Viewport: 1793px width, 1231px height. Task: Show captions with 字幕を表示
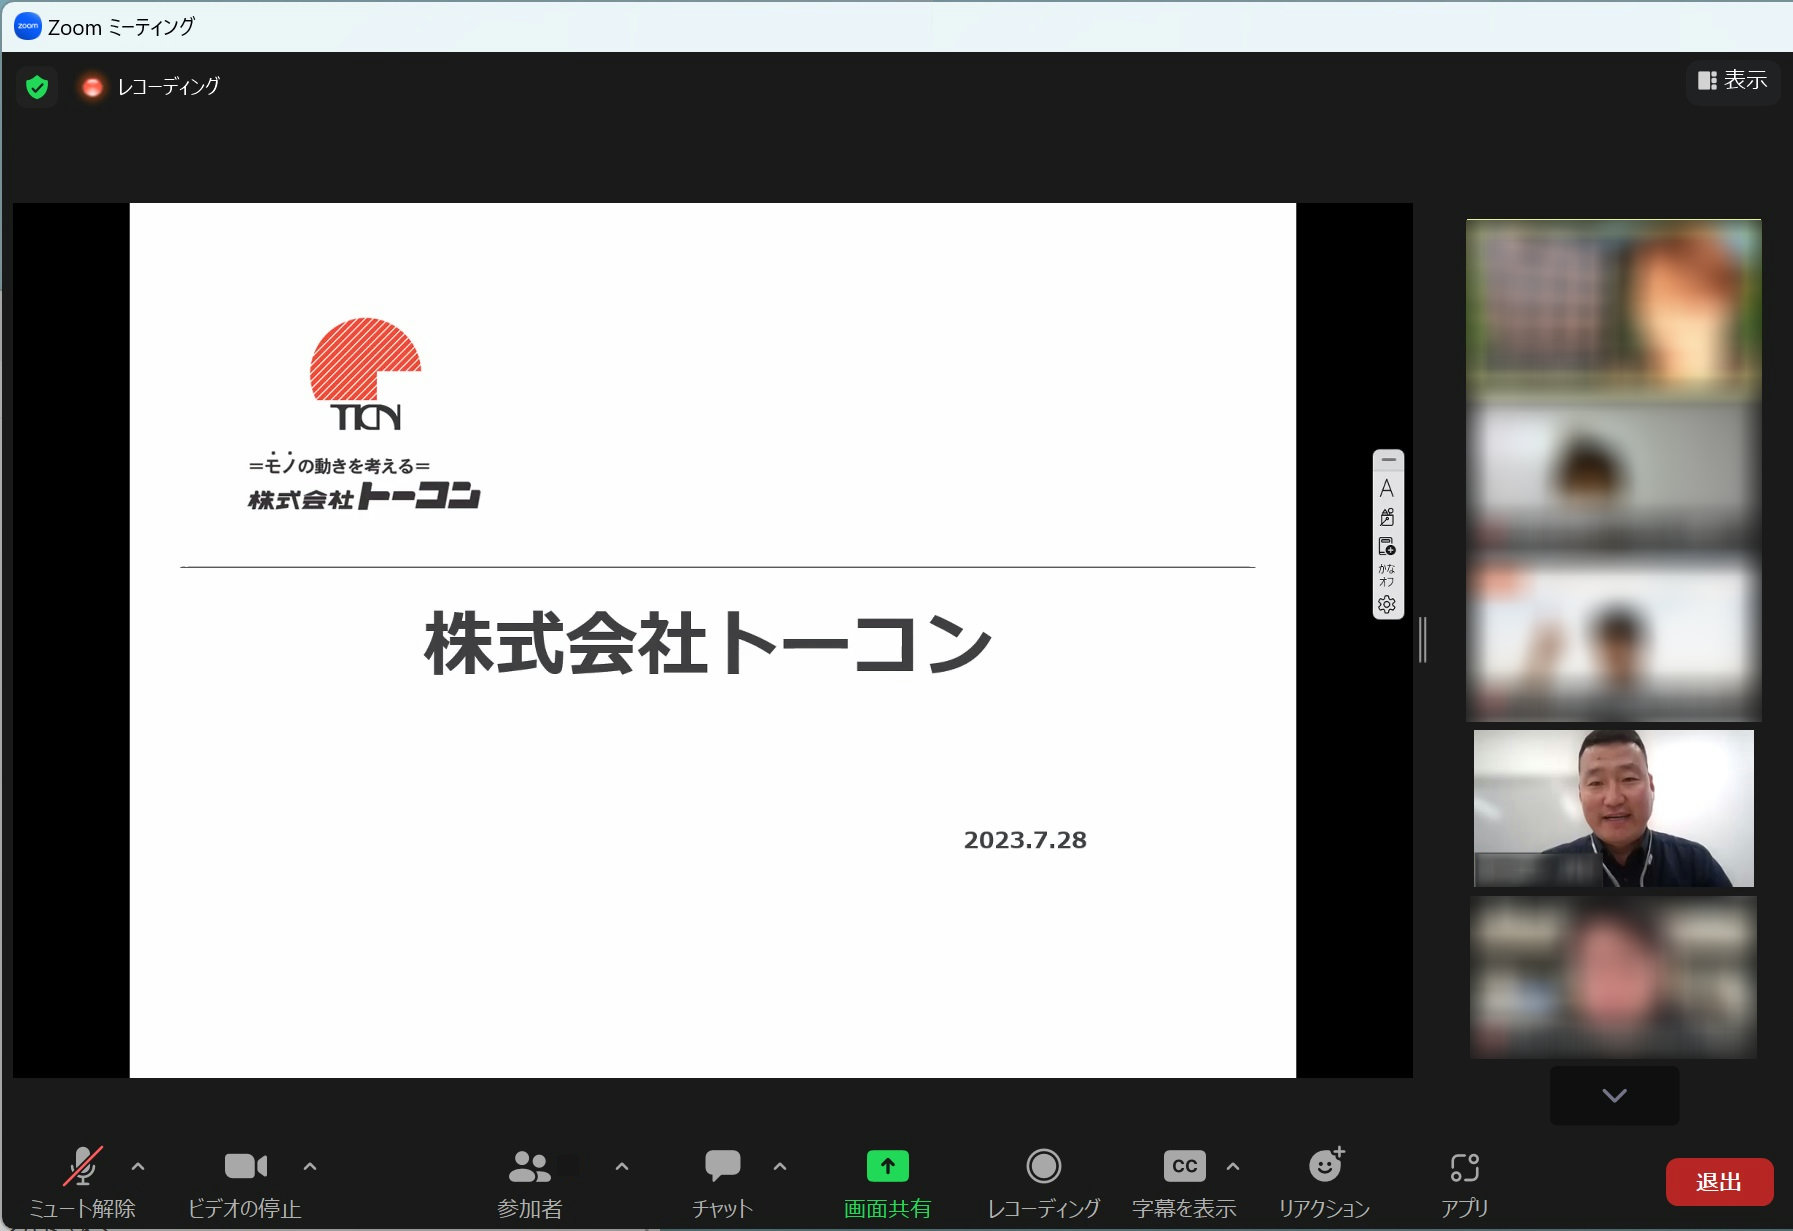1184,1183
